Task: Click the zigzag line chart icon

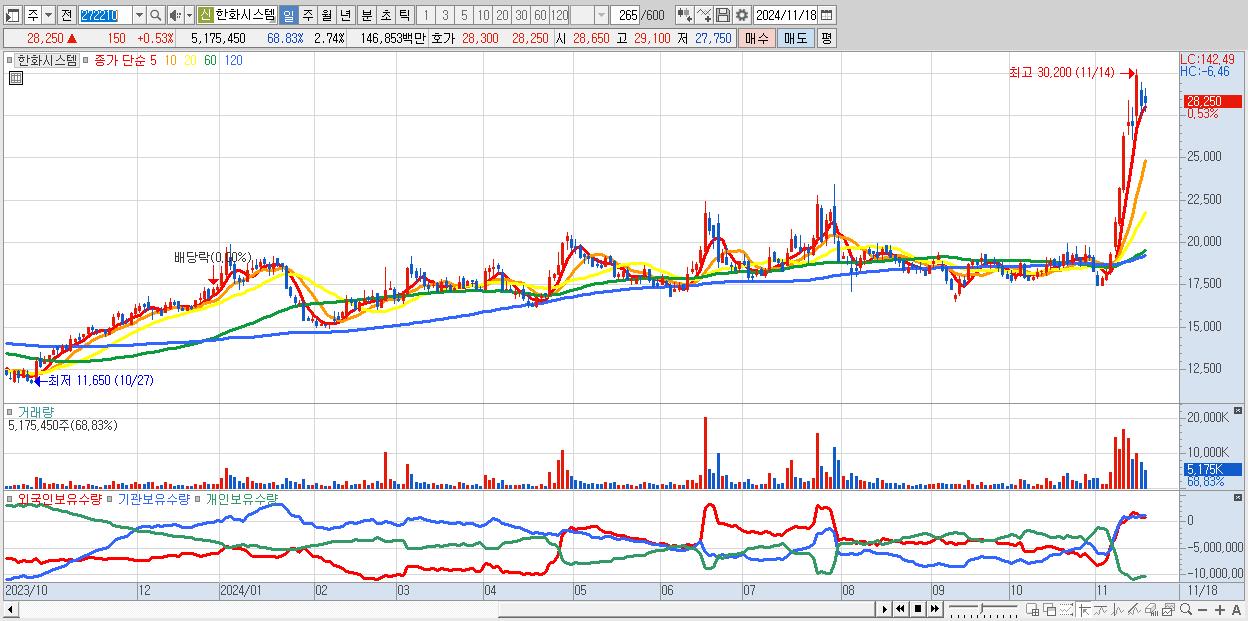Action: 1118,609
